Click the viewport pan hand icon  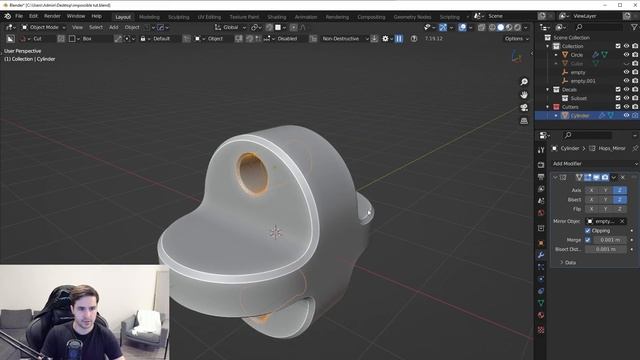click(524, 95)
